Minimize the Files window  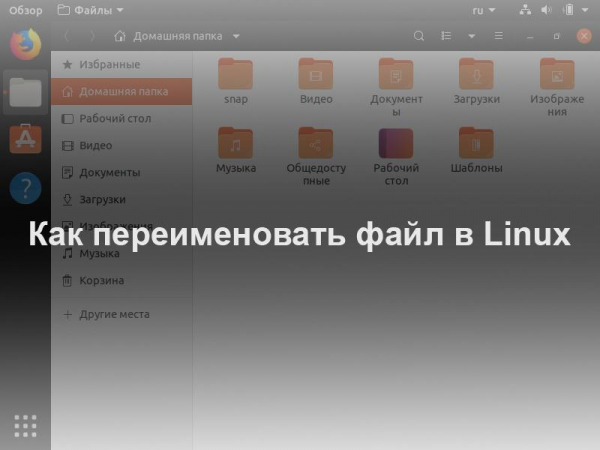[530, 36]
